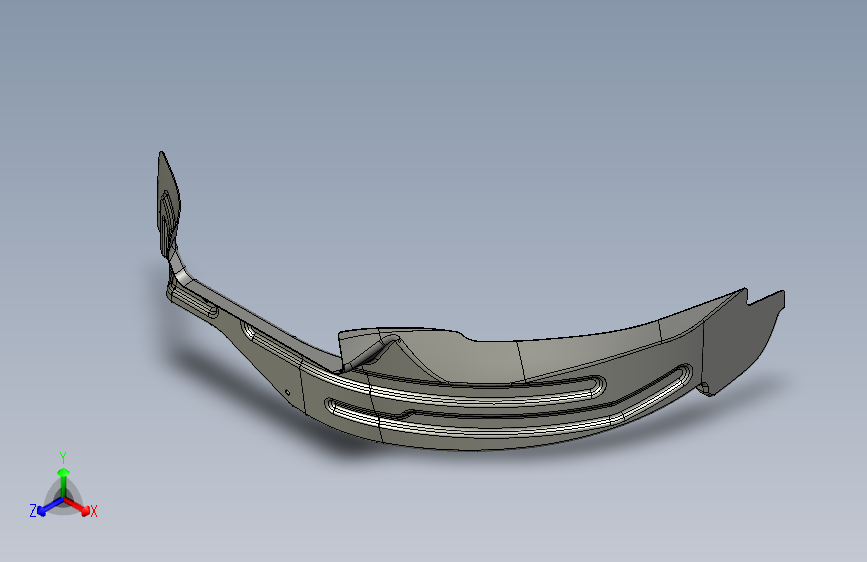This screenshot has width=867, height=562.
Task: Select the upright paddle-shaped tab on the model
Action: point(169,206)
